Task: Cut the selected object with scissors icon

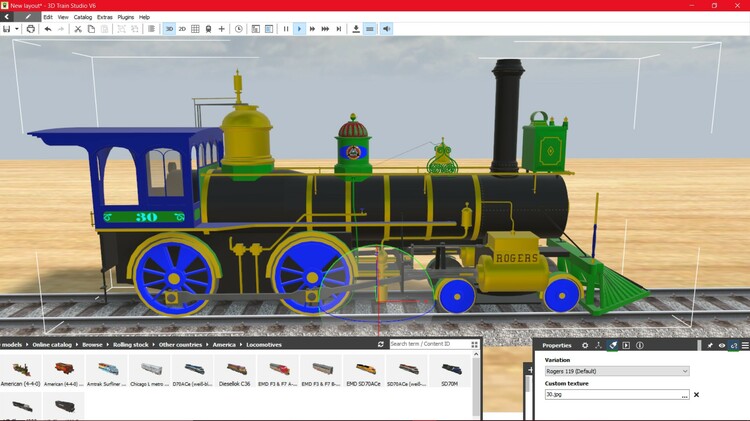Action: click(78, 29)
